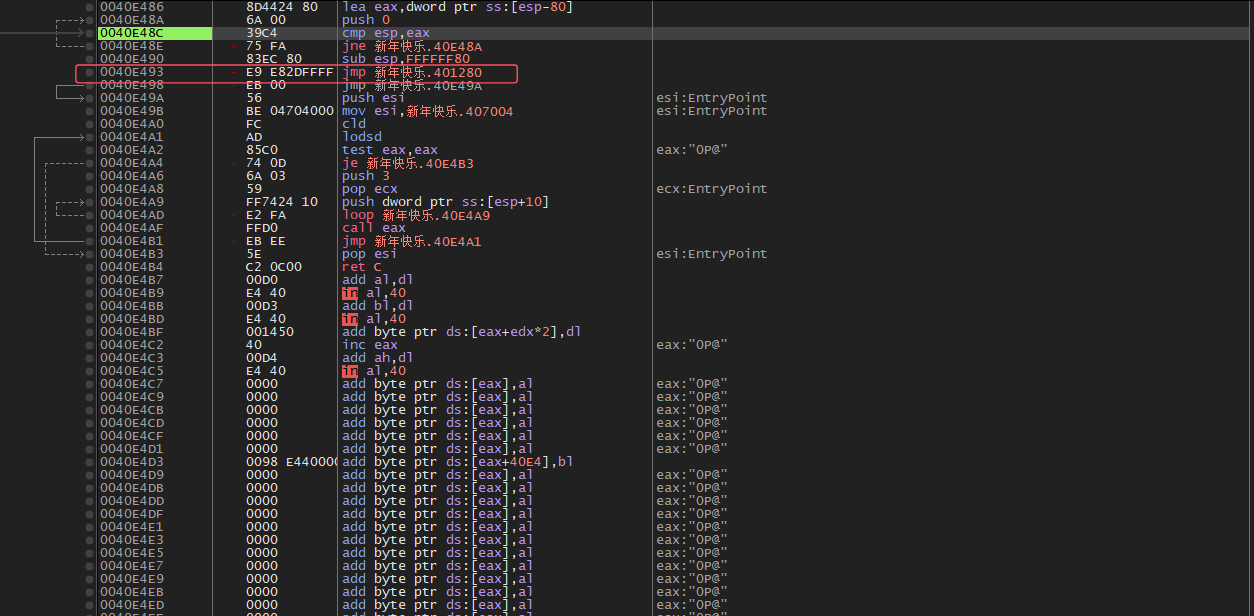
Task: Toggle breakpoint dot at address 0040E4AF
Action: 91,228
